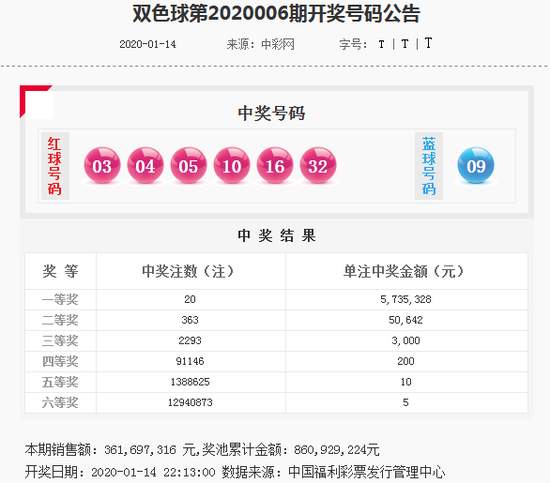
Task: Click the red ball numbered 04
Action: pyautogui.click(x=145, y=165)
